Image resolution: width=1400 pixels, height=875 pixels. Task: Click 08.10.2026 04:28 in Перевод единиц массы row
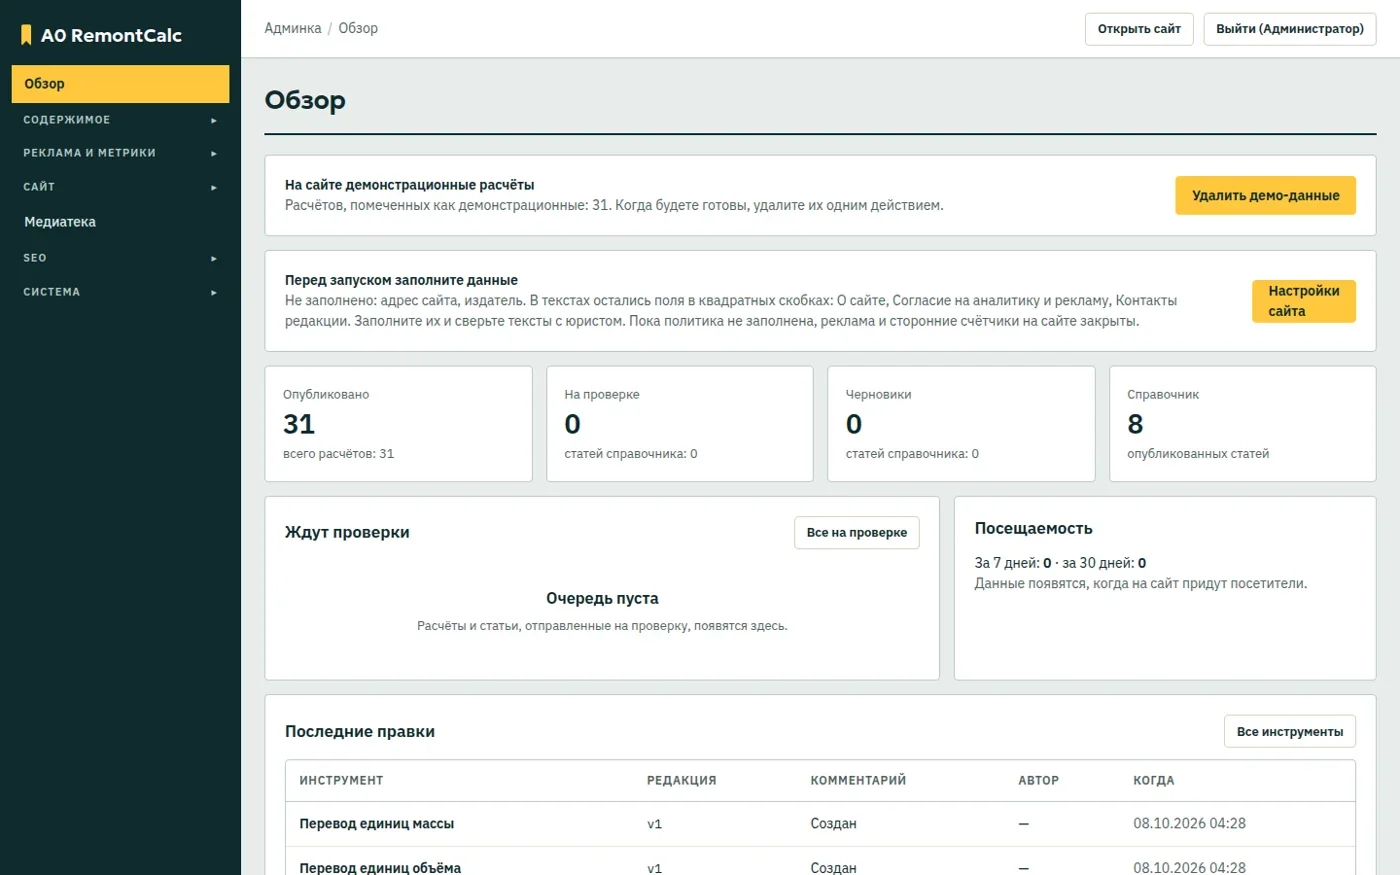click(1189, 824)
